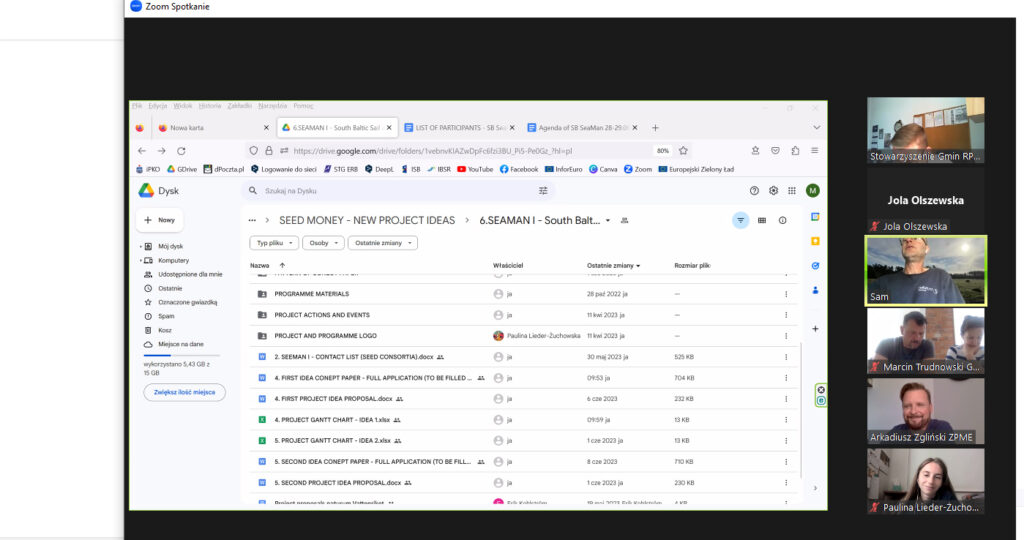Open Firefox hamburger menu
The image size is (1024, 540).
pos(814,151)
